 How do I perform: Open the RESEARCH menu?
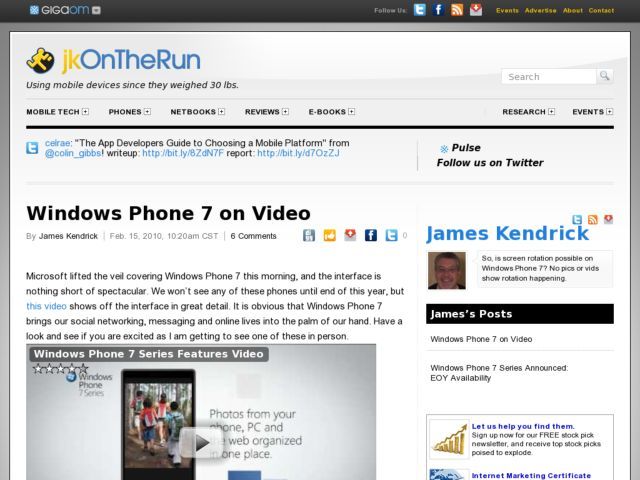pos(524,112)
